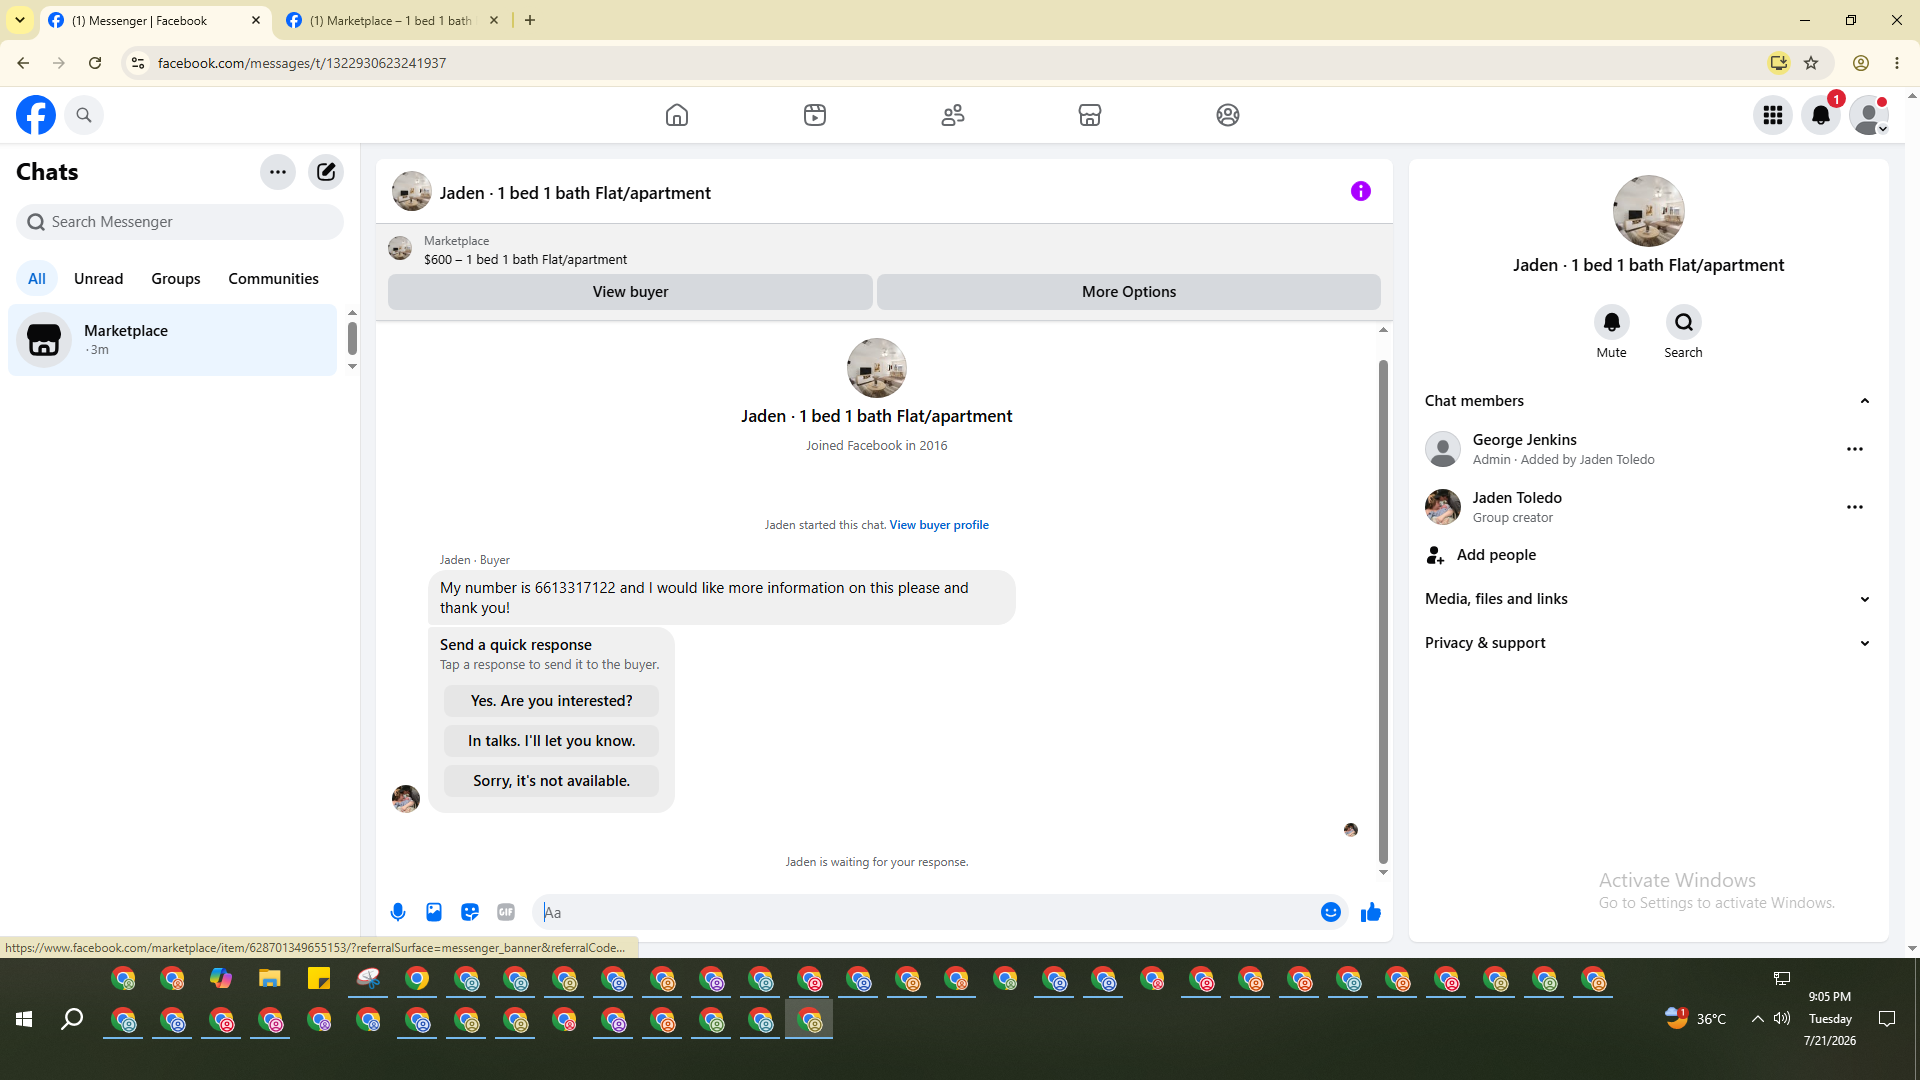Expand Media, files and links

1648,599
